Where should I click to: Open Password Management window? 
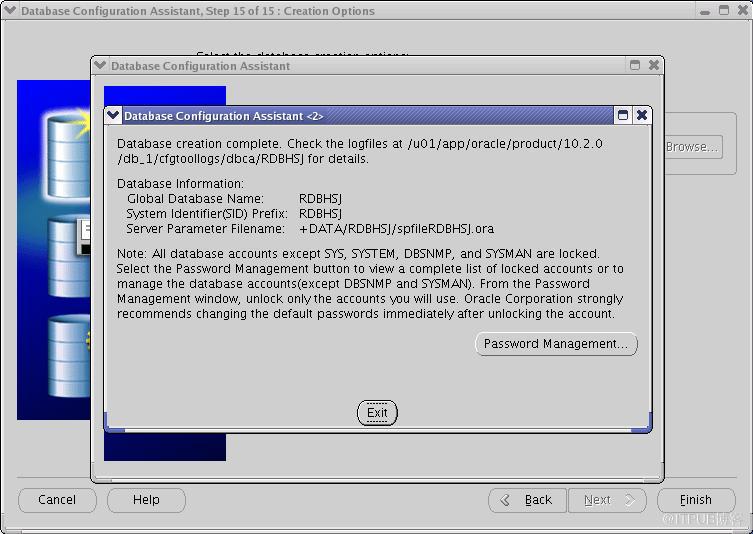(556, 344)
